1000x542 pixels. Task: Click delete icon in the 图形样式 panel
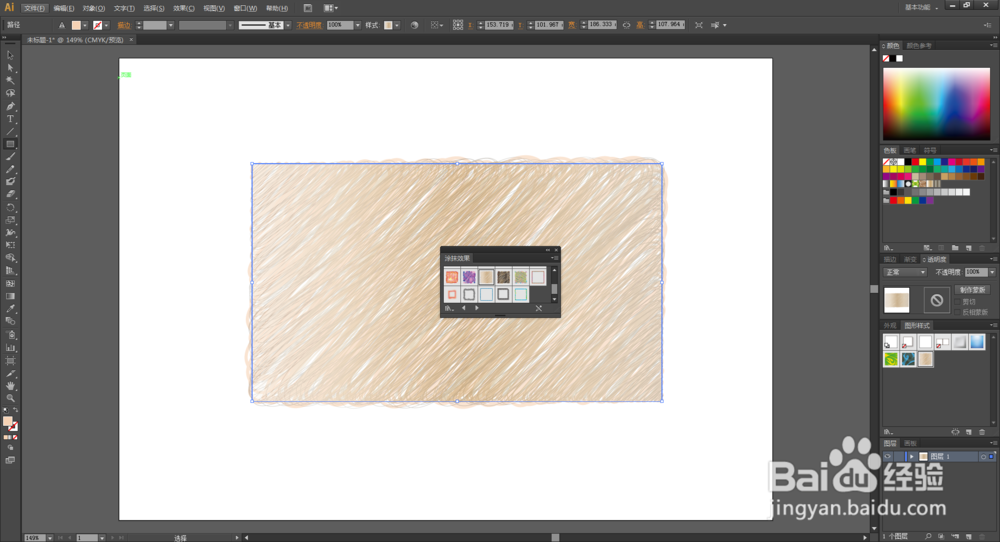[982, 432]
